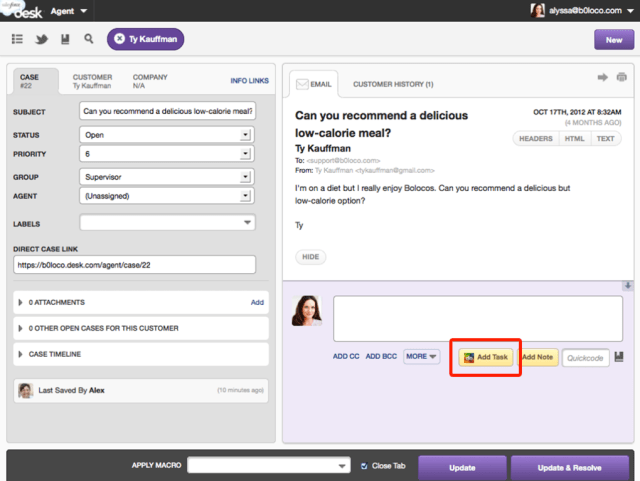This screenshot has height=481, width=640.
Task: Close the Ty Kauffman case tab
Action: (x=119, y=39)
